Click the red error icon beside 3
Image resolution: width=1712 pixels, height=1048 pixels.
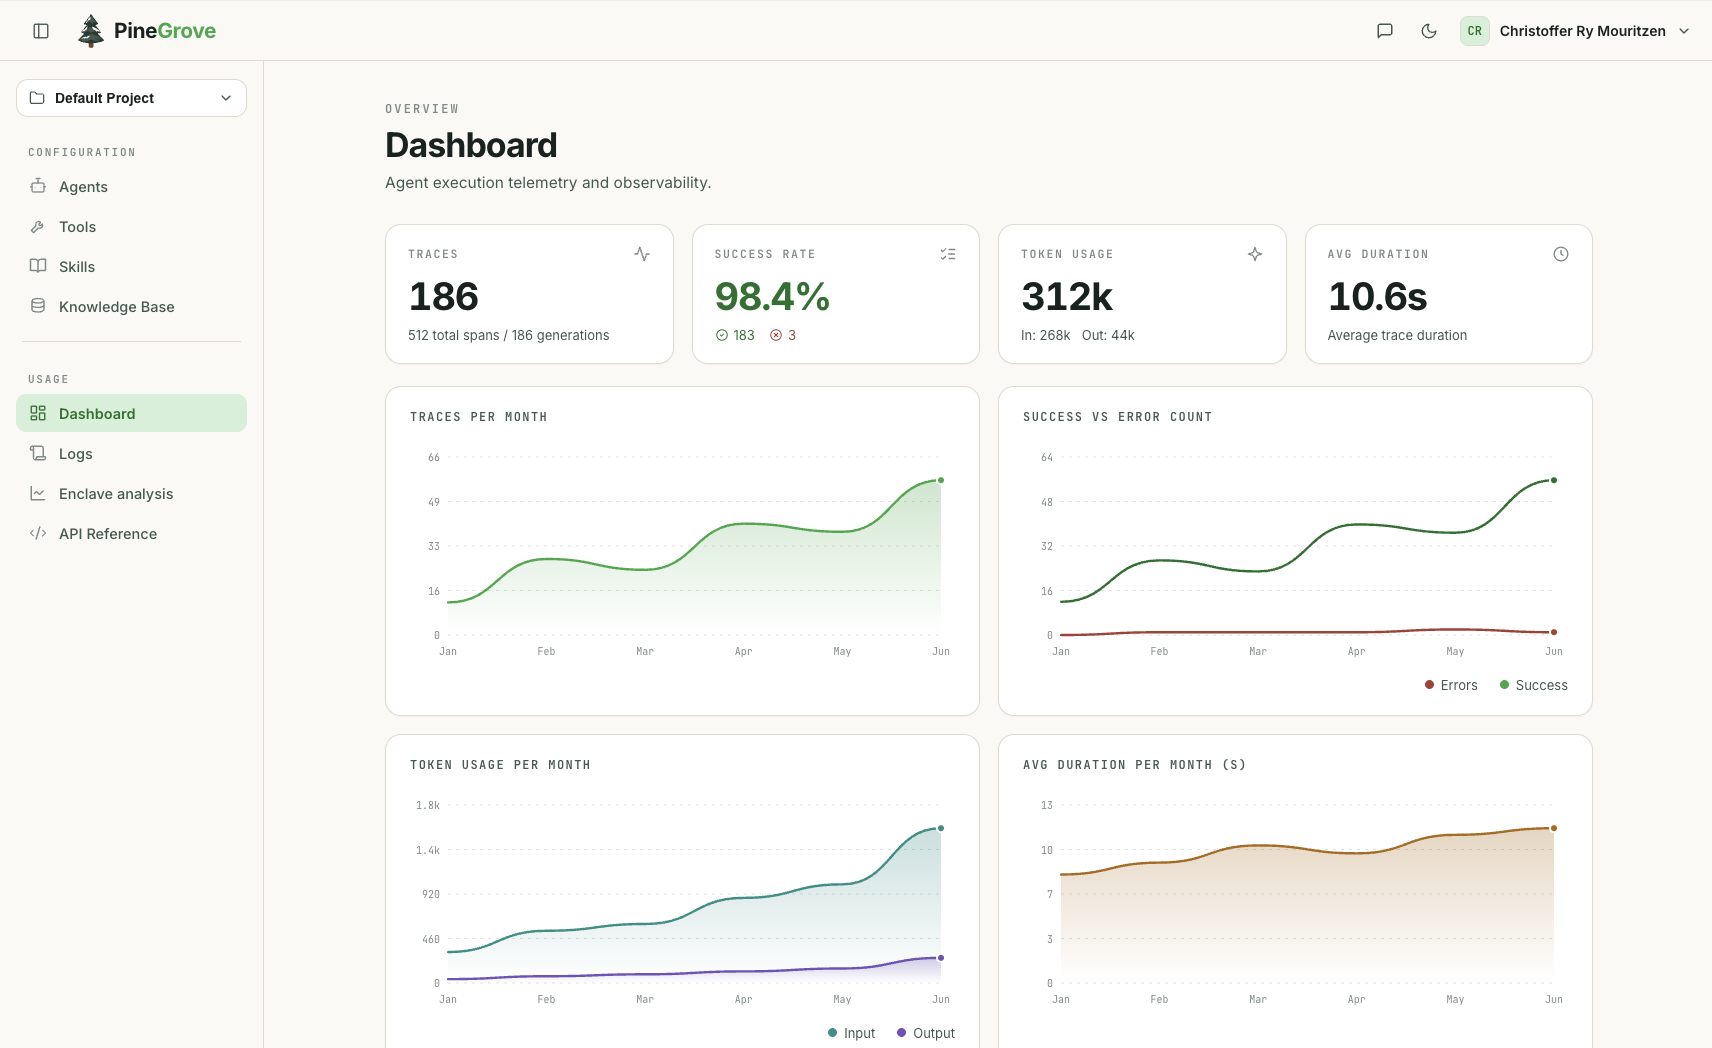(x=776, y=335)
